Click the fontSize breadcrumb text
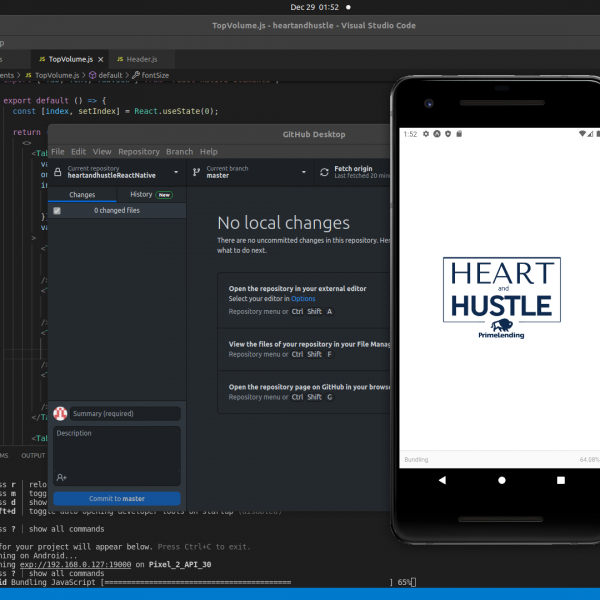 coord(155,75)
